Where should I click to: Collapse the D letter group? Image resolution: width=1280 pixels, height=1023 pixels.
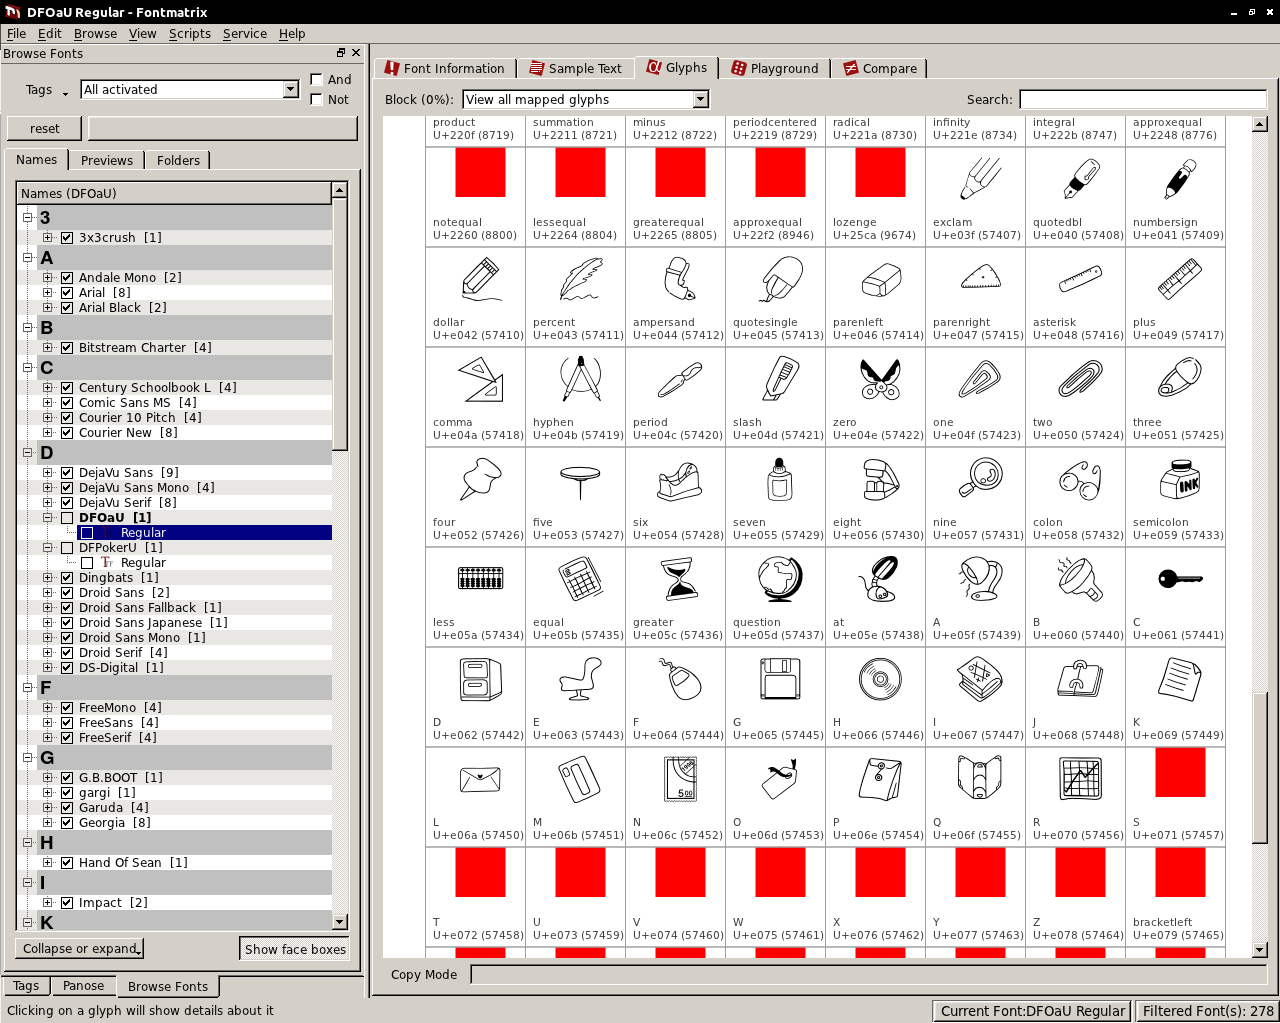28,453
